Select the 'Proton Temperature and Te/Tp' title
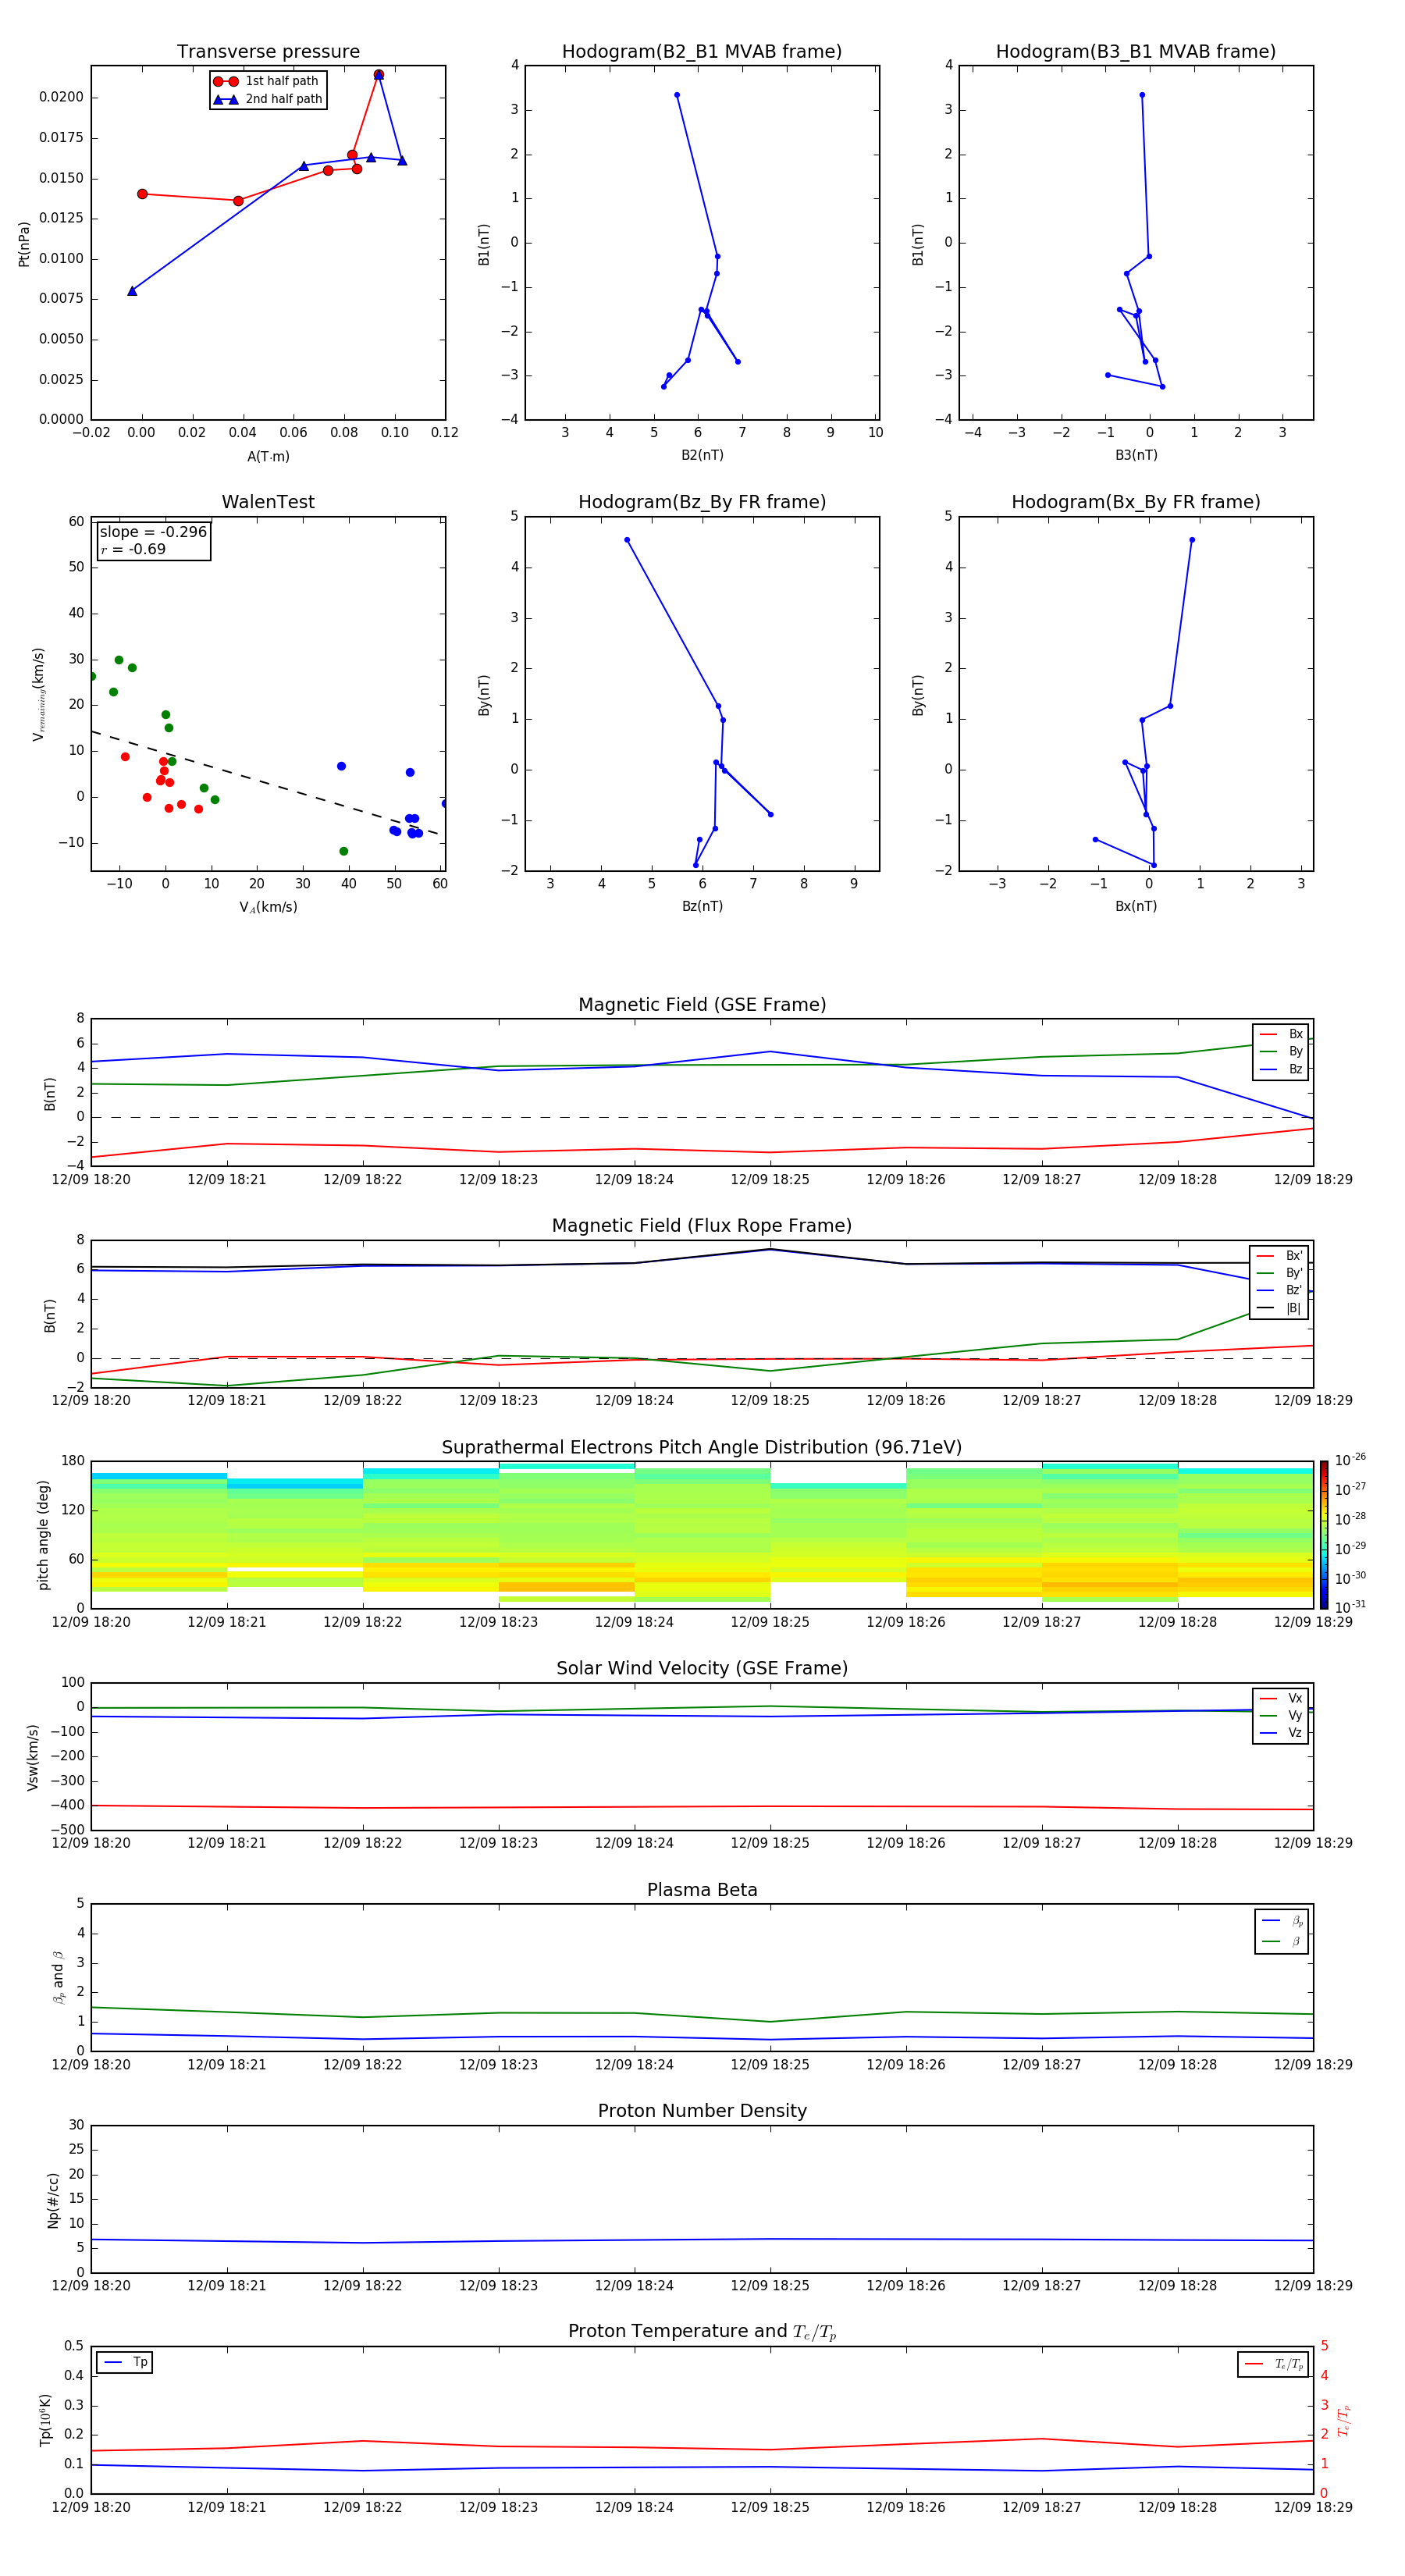Viewport: 1405px width, 2576px height. pyautogui.click(x=702, y=2332)
